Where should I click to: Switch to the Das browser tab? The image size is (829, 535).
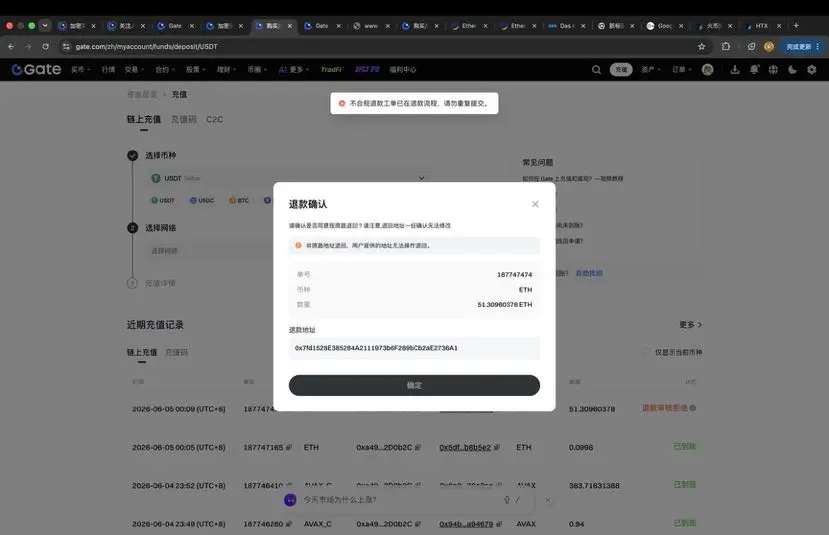pos(567,25)
